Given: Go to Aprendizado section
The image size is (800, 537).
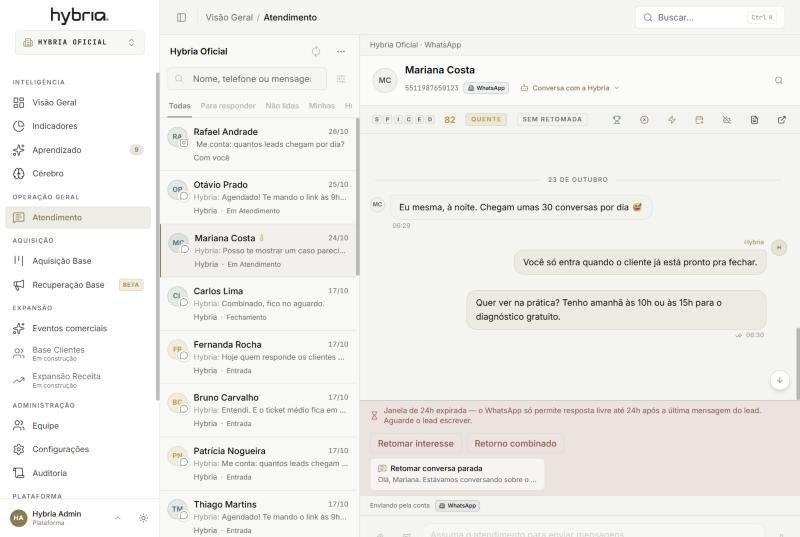Looking at the screenshot, I should tap(78, 150).
